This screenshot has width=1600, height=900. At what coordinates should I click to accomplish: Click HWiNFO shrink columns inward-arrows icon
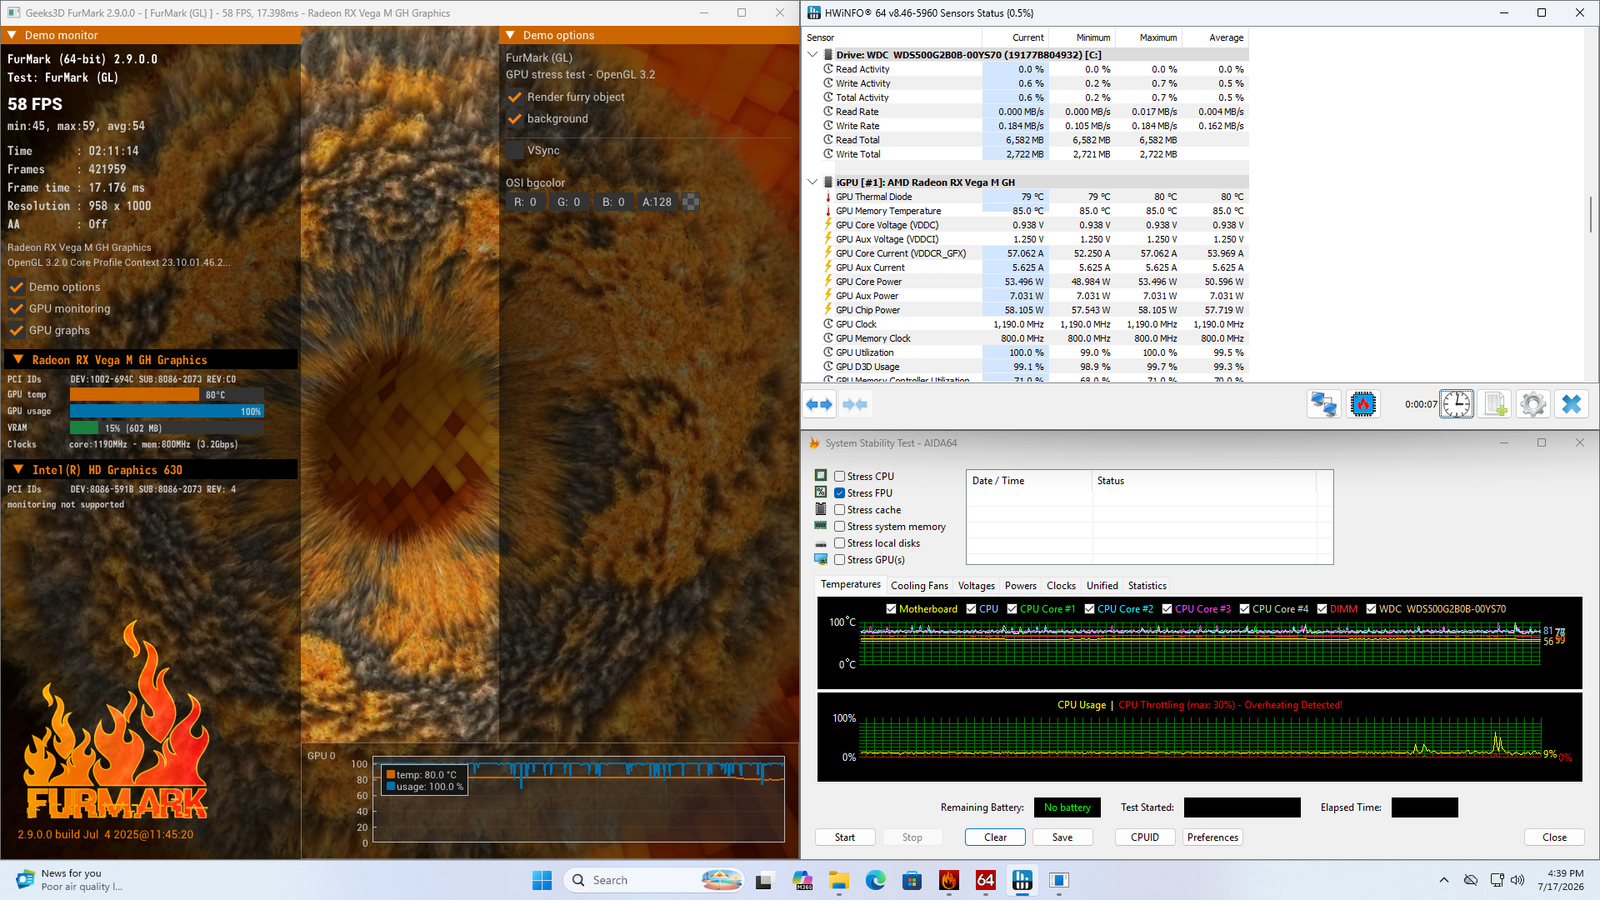point(855,404)
